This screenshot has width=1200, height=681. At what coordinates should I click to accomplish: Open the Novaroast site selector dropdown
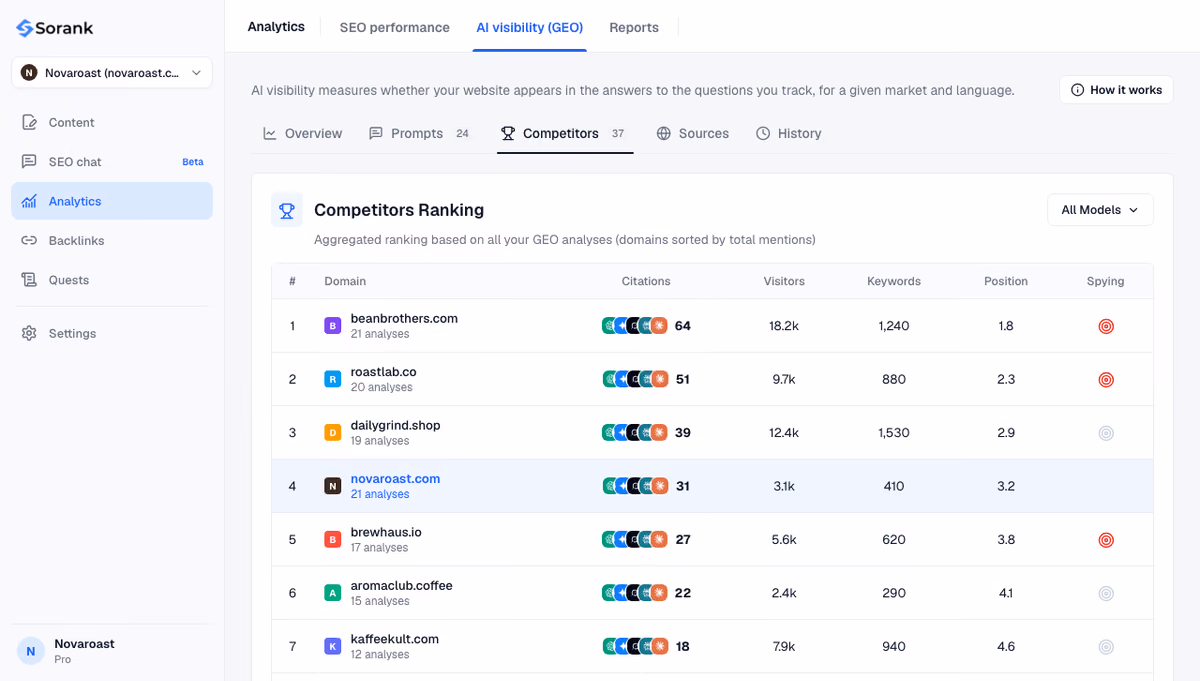click(x=112, y=72)
